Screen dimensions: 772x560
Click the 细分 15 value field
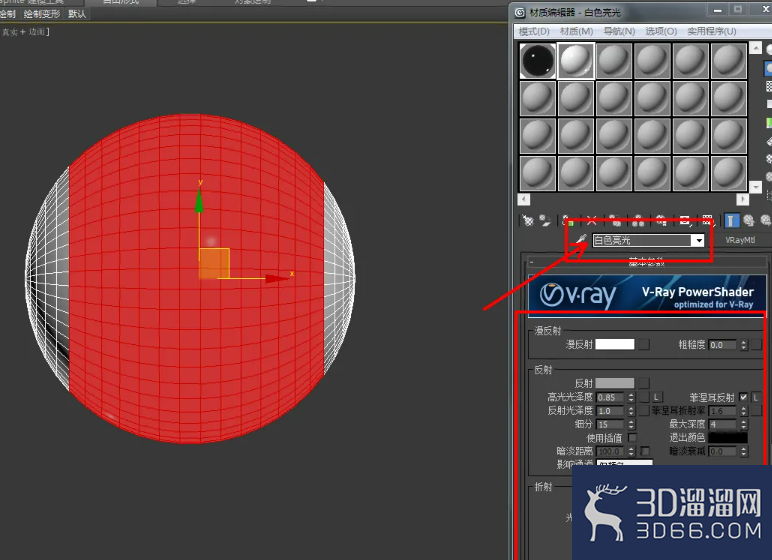[610, 425]
